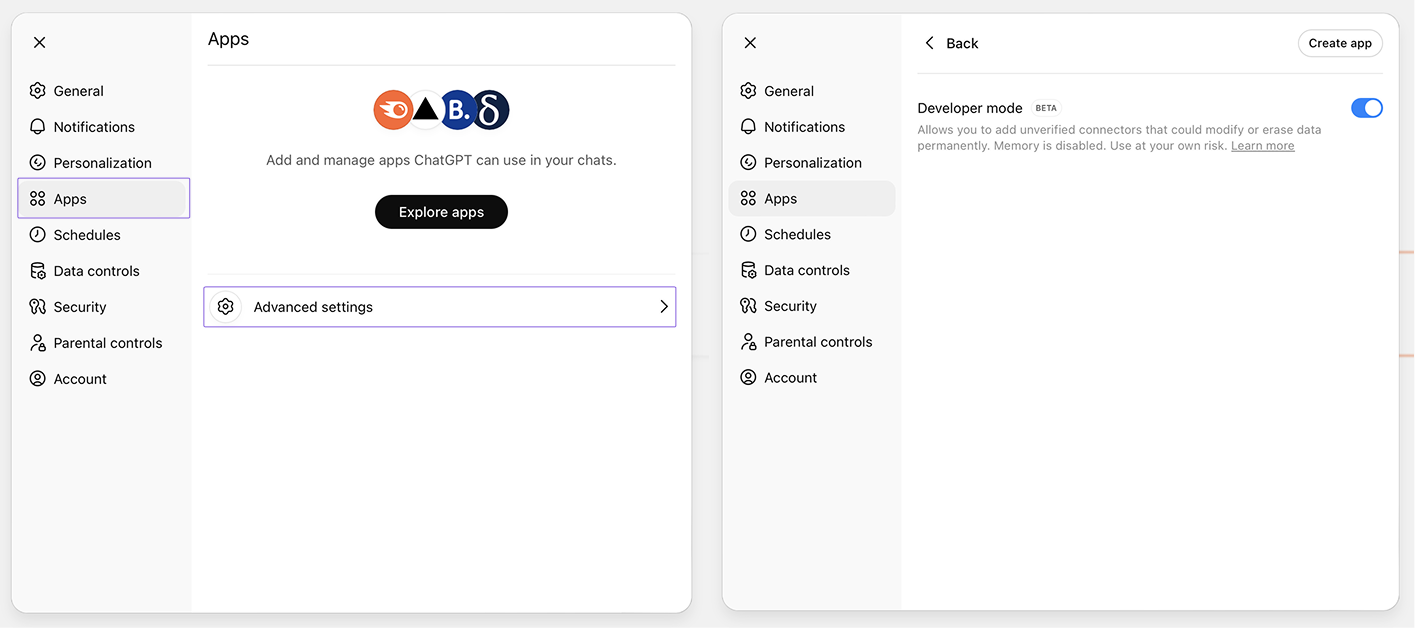Go to Account in Developer mode dialog sidebar
This screenshot has width=1415, height=628.
click(790, 378)
